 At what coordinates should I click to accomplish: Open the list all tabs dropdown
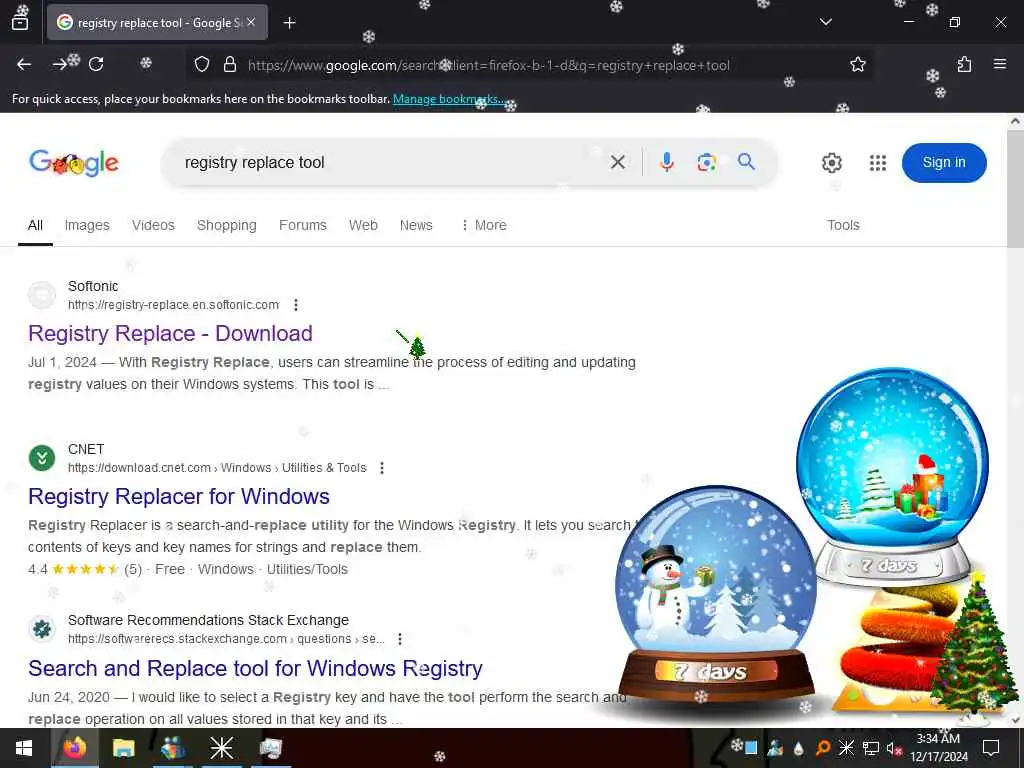(x=825, y=22)
